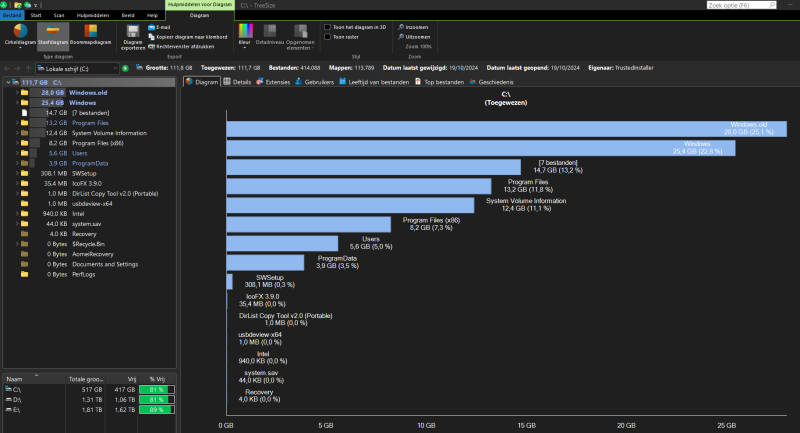The height and width of the screenshot is (433, 800).
Task: Open the Bestand menu
Action: [x=12, y=16]
